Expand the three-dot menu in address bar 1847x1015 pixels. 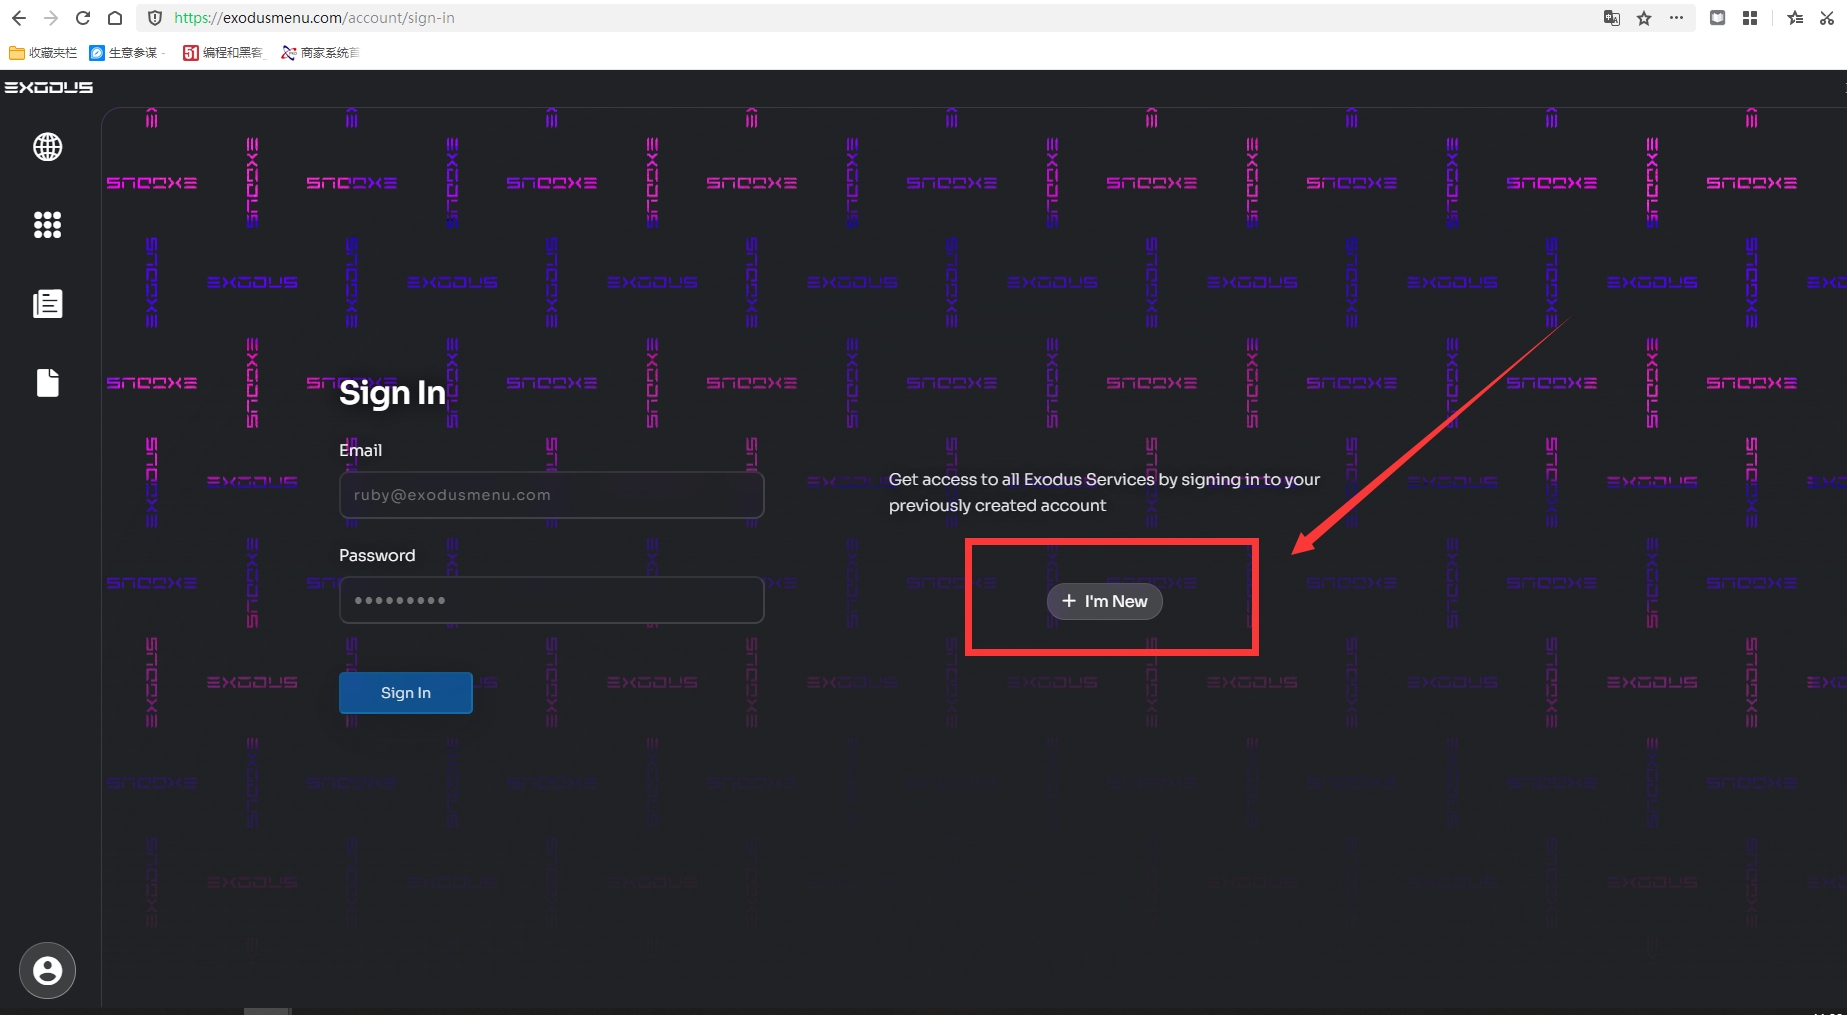tap(1677, 18)
